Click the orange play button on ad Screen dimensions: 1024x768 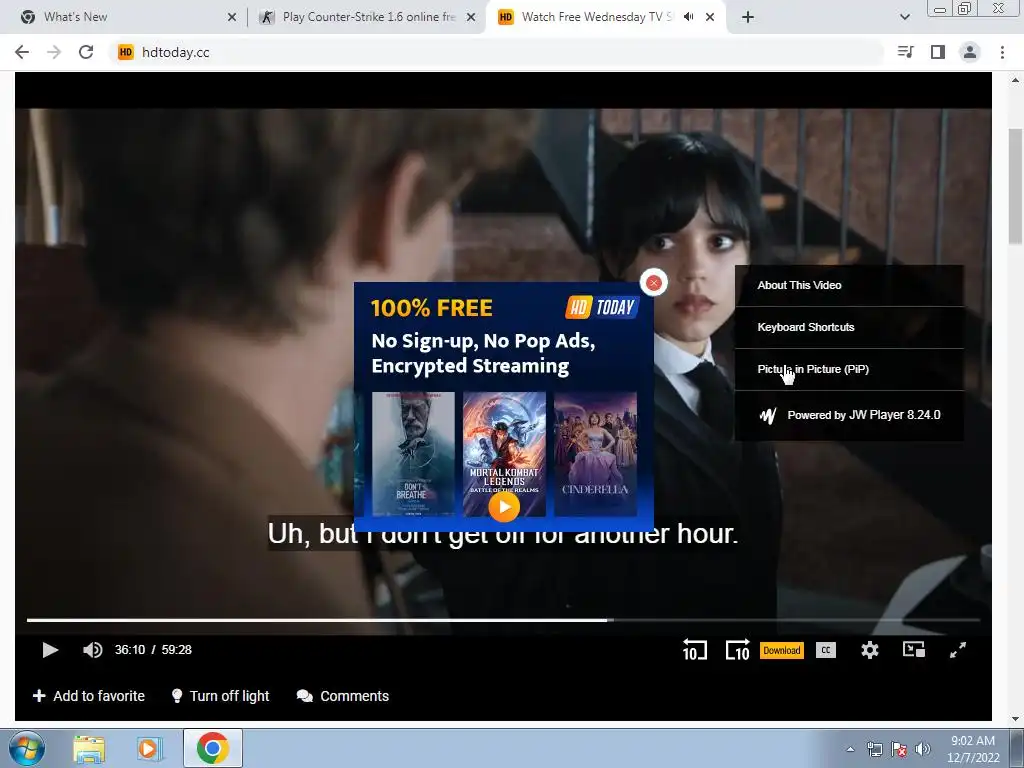pos(504,507)
